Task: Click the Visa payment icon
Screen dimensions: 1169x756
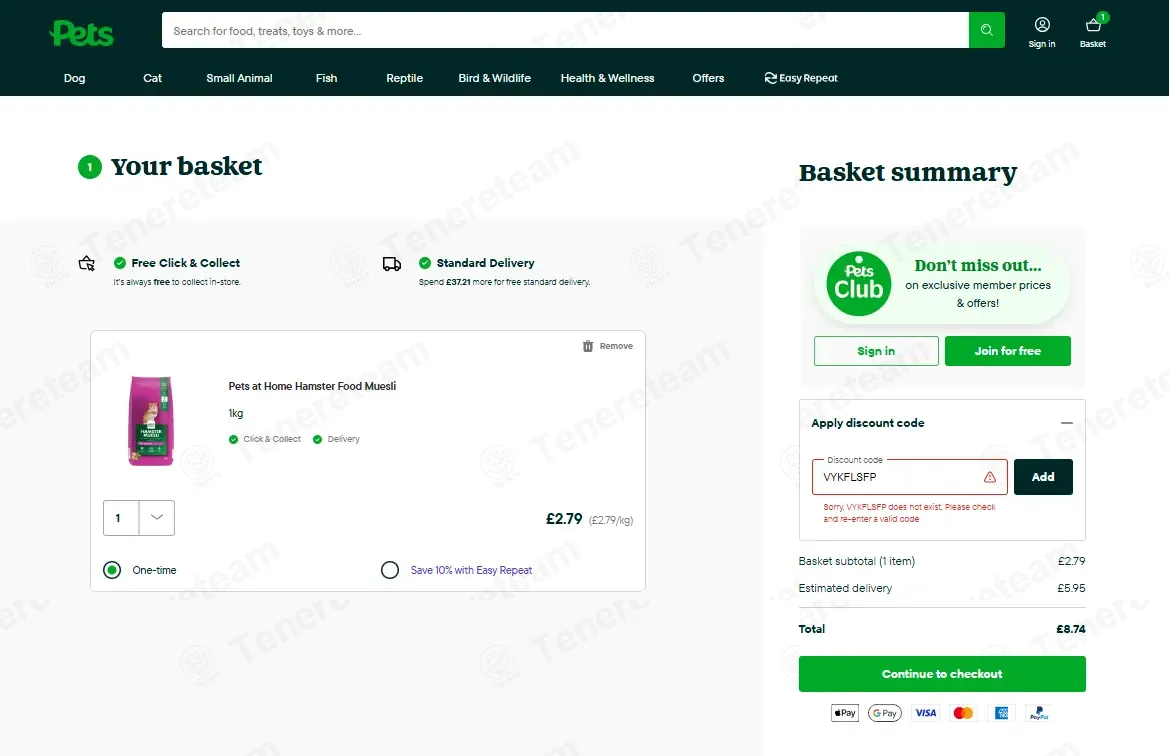Action: [925, 713]
